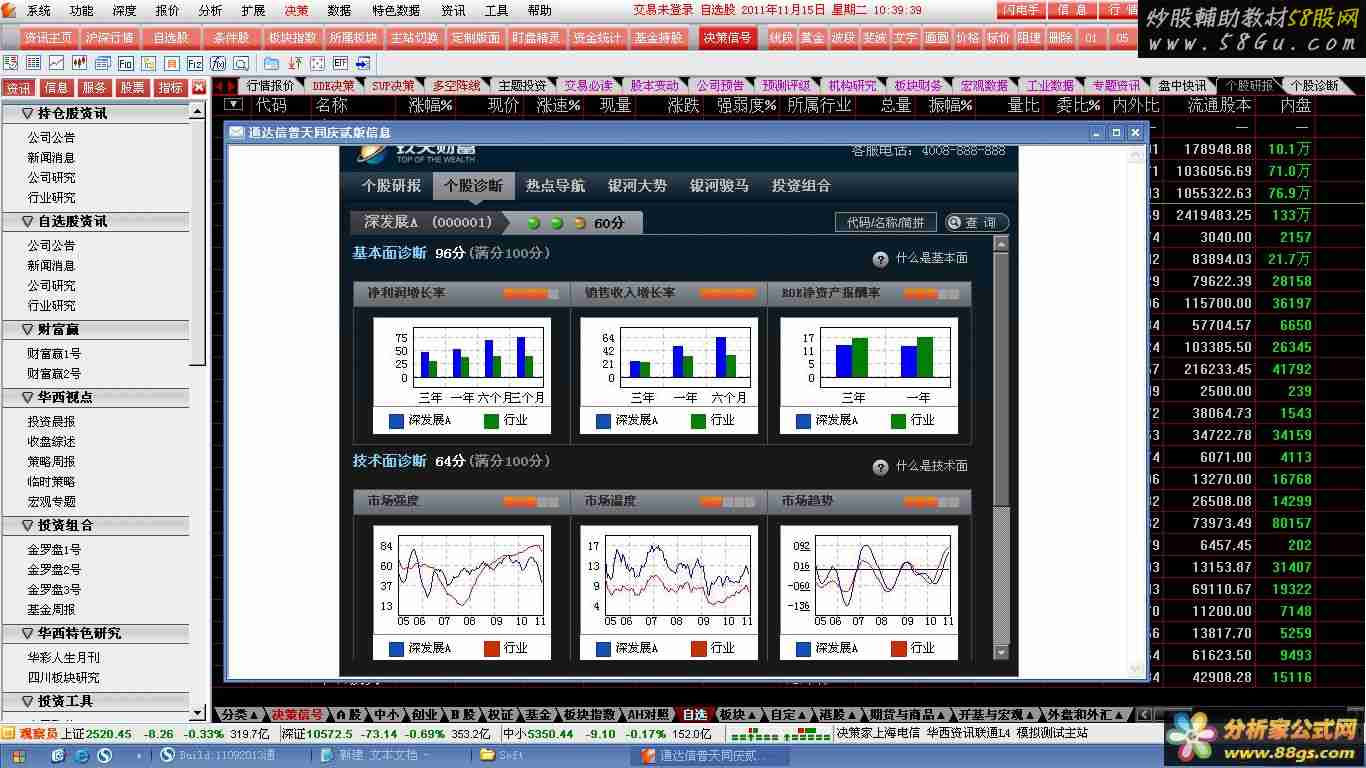
Task: Click the 什么是技术面 question mark icon
Action: pos(880,467)
